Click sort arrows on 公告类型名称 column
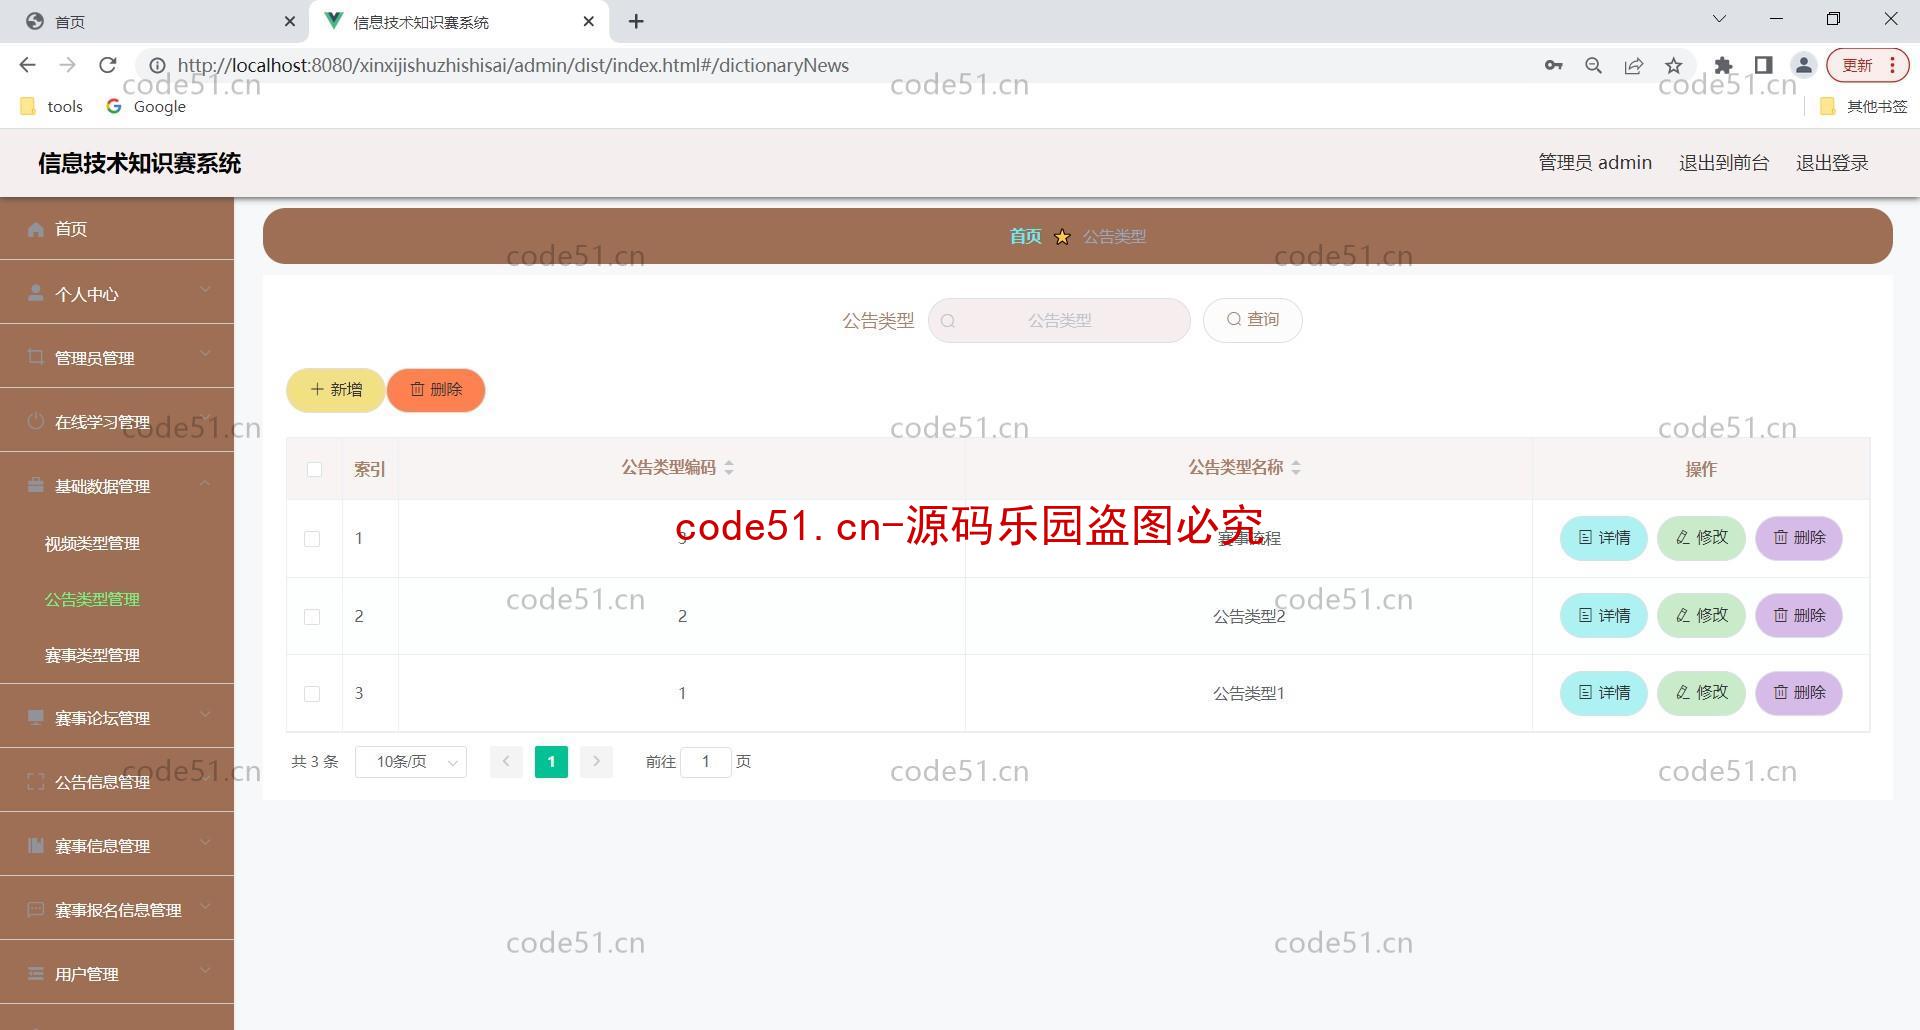 (x=1296, y=467)
